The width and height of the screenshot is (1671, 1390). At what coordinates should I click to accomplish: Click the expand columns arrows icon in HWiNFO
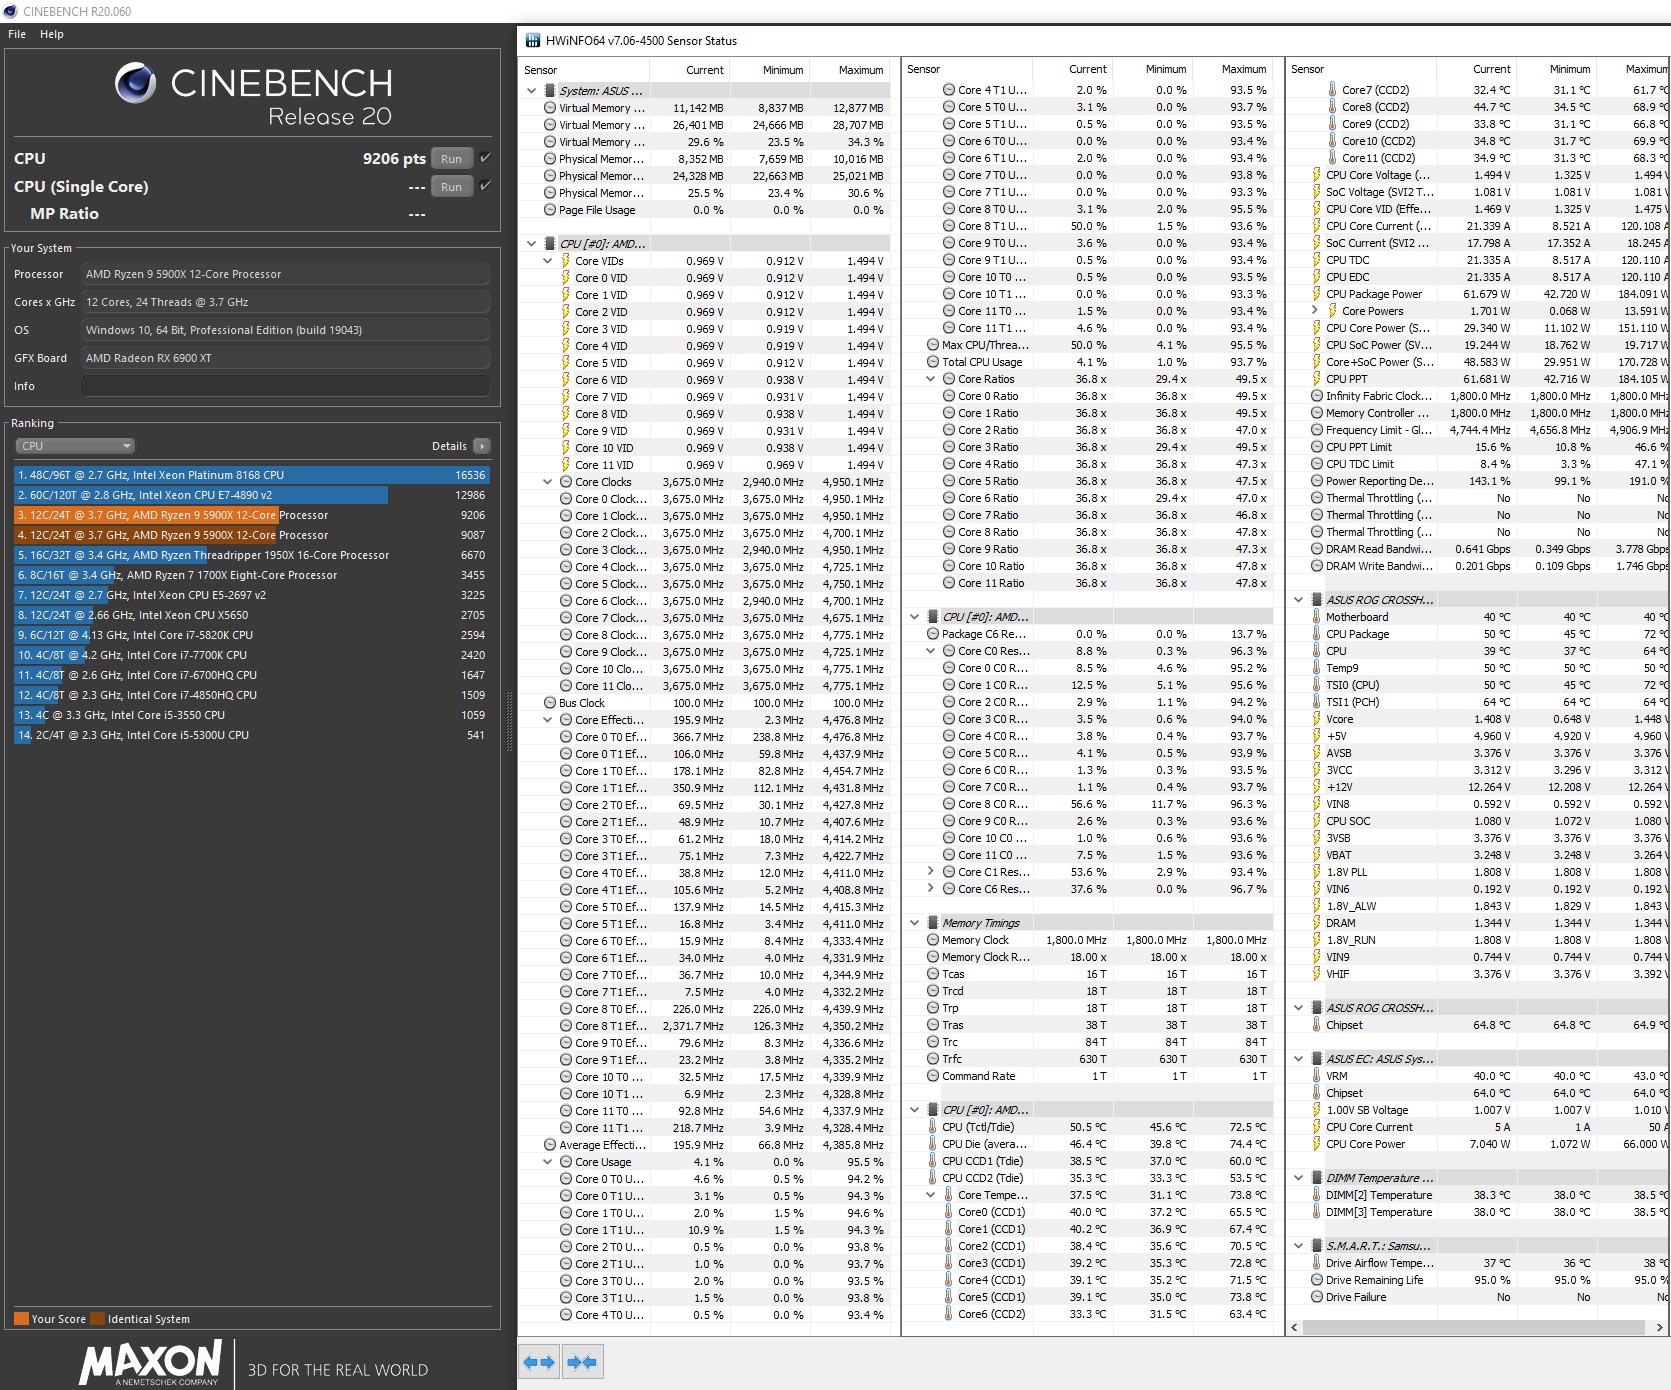click(539, 1362)
